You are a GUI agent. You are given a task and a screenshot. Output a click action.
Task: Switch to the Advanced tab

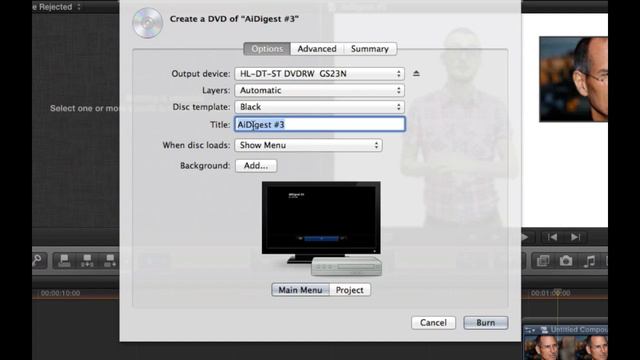coord(317,49)
